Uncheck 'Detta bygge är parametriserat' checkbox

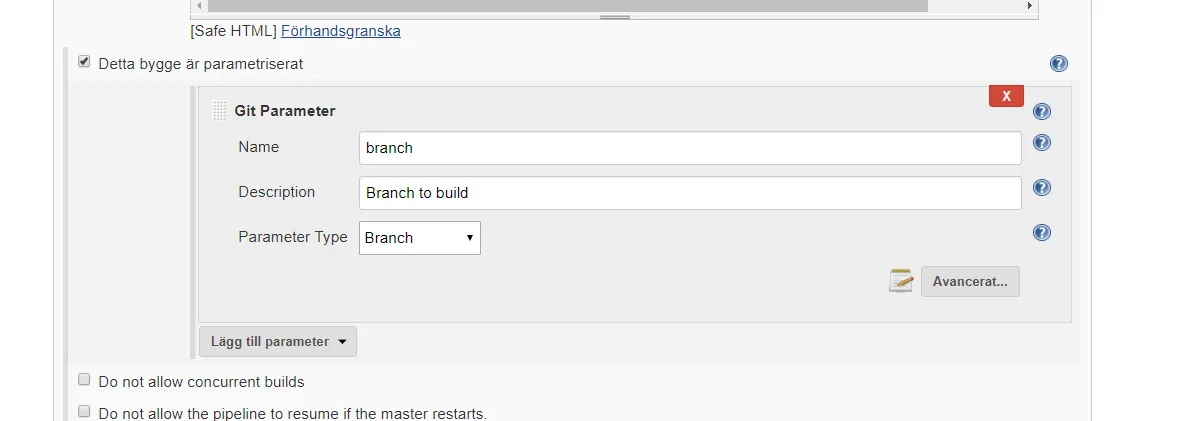[x=84, y=62]
